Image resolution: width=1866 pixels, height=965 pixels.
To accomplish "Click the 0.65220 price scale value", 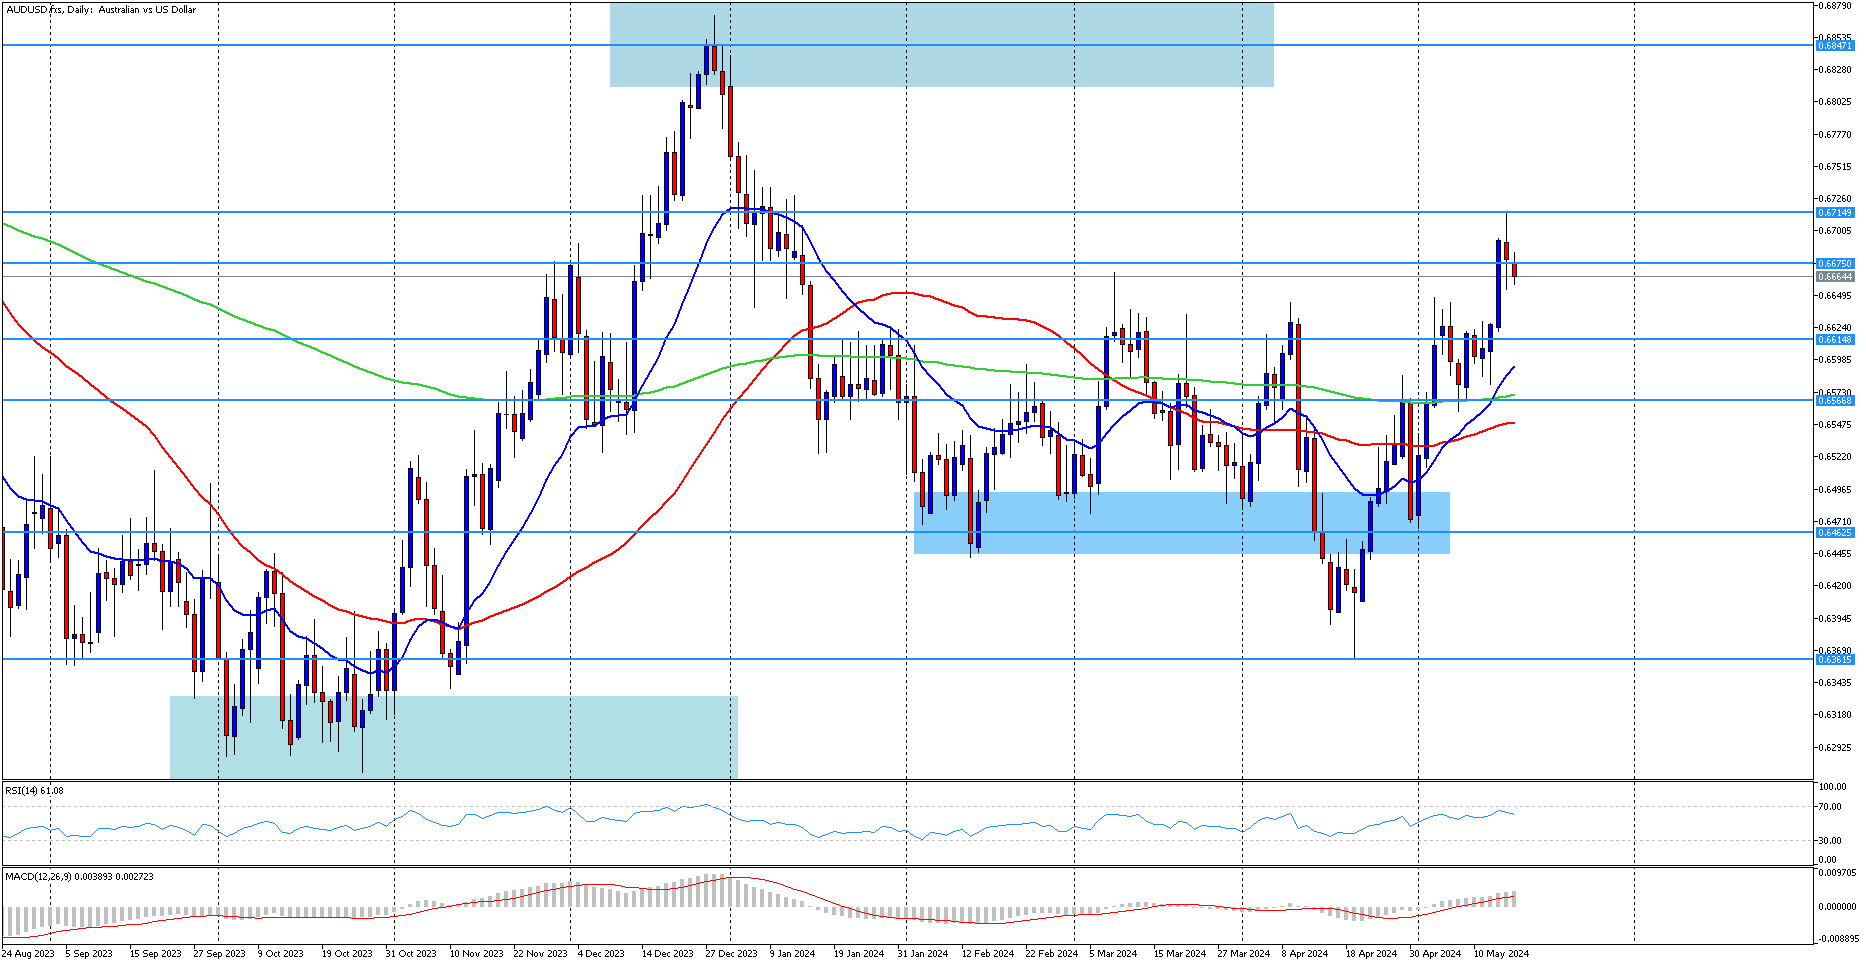I will point(1835,456).
